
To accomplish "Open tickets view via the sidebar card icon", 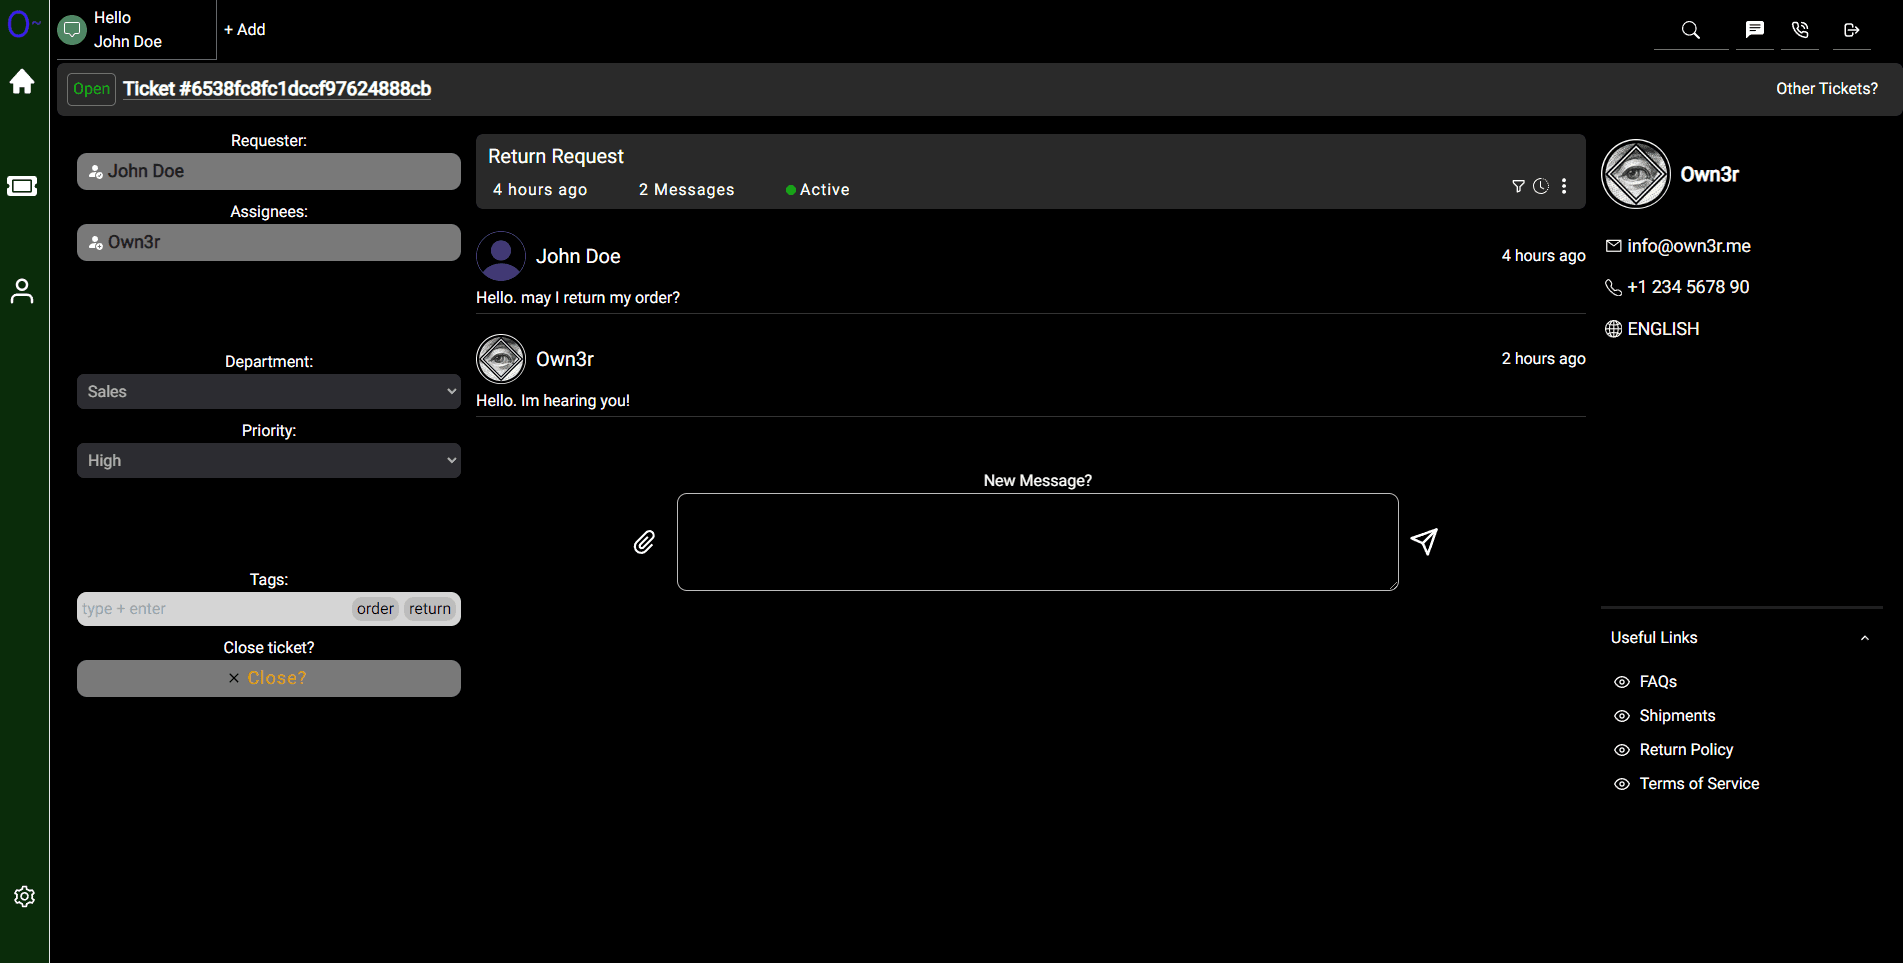I will click(22, 186).
